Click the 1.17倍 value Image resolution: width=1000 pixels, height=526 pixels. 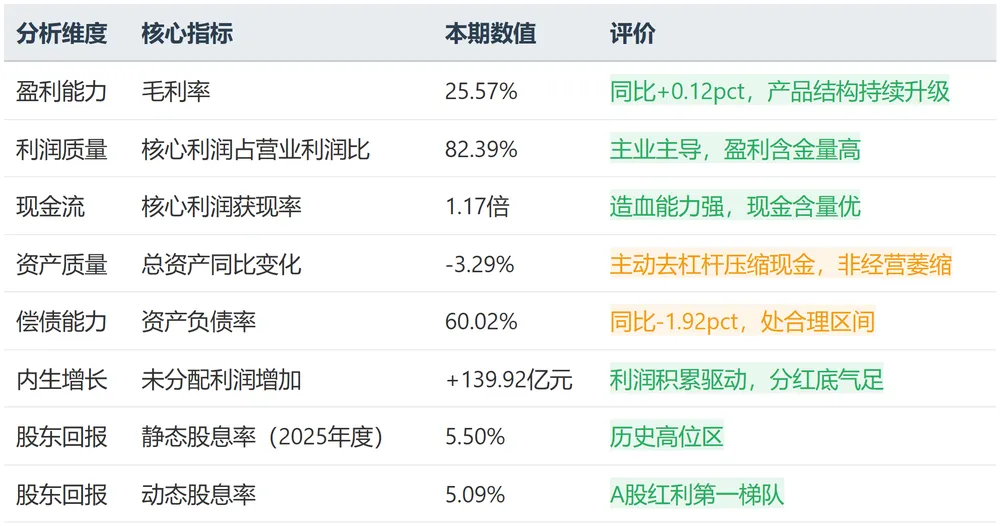477,207
